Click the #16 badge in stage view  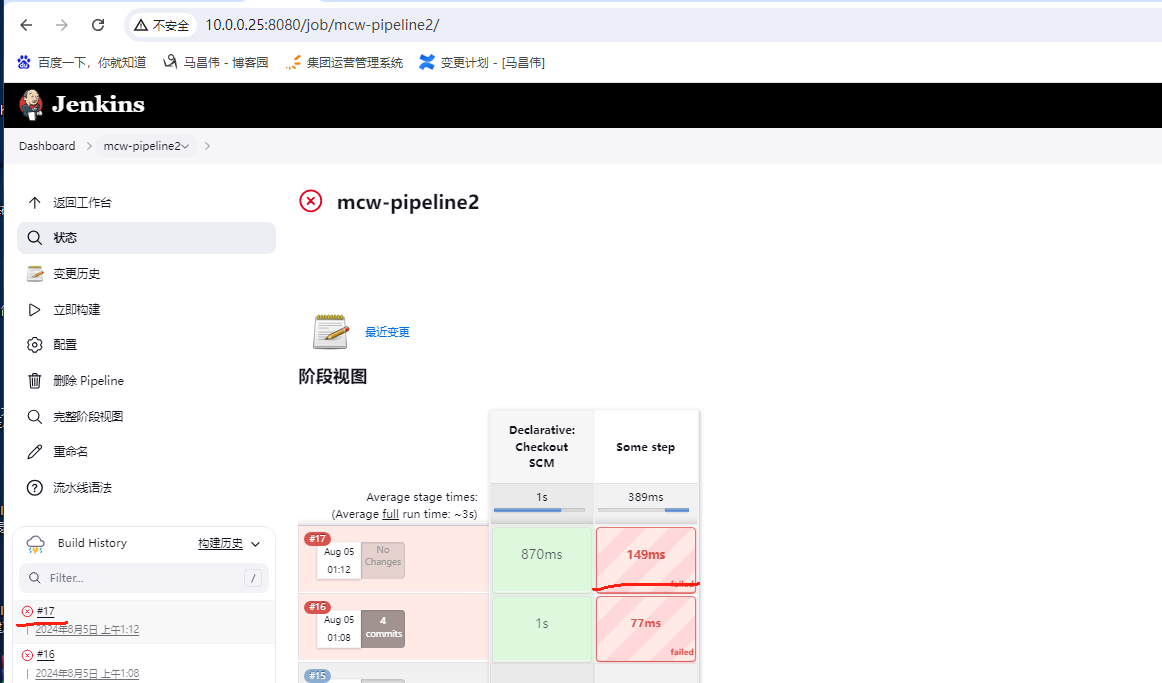(317, 607)
